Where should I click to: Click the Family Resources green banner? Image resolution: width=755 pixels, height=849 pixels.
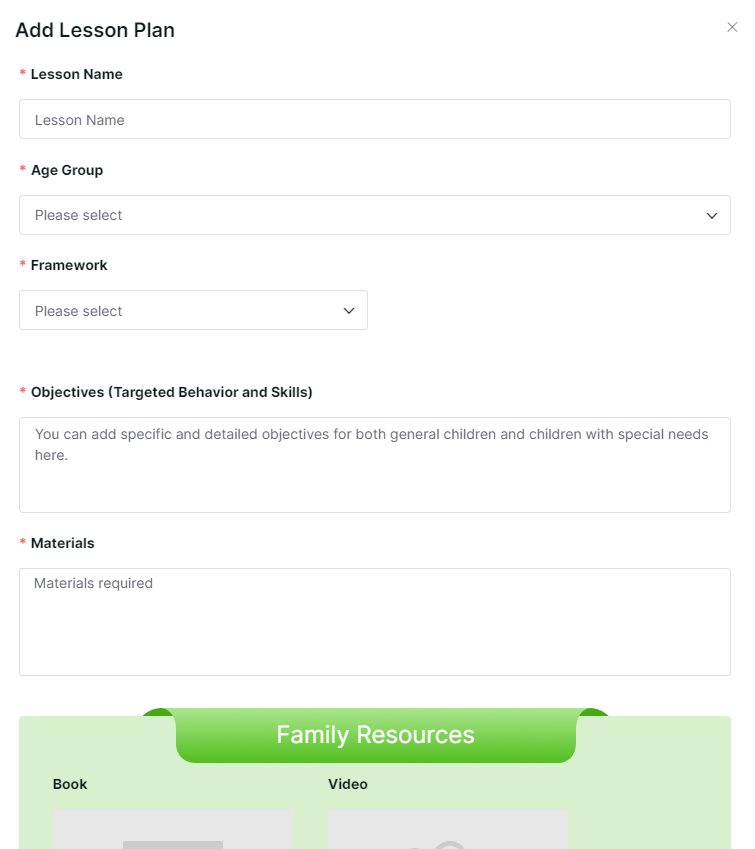coord(375,735)
